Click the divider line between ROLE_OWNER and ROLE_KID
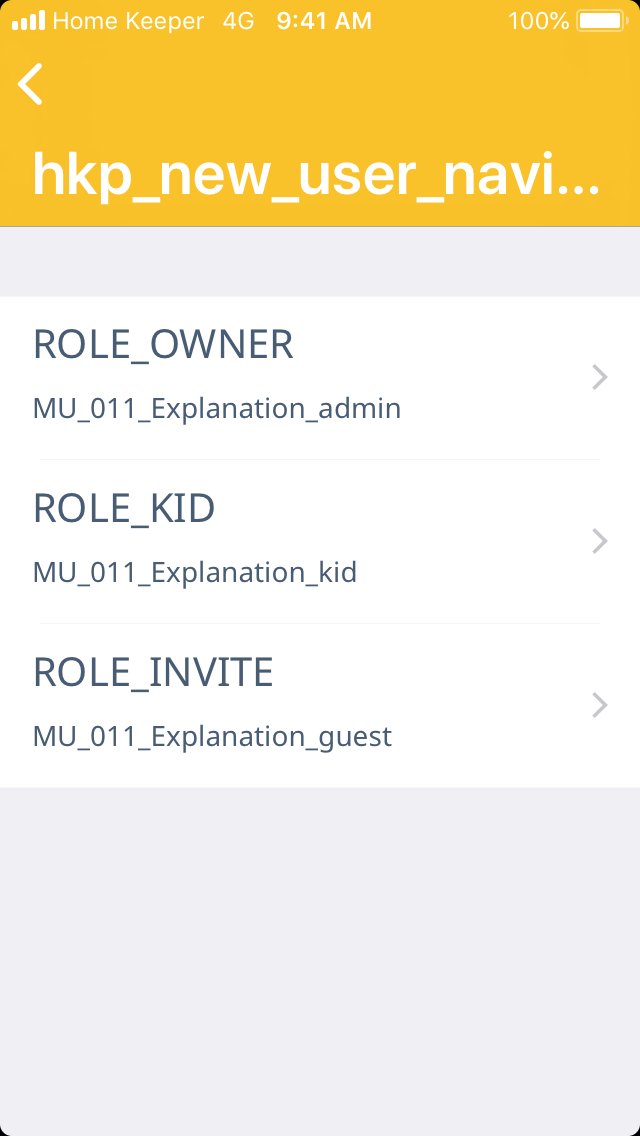The height and width of the screenshot is (1136, 640). [320, 460]
